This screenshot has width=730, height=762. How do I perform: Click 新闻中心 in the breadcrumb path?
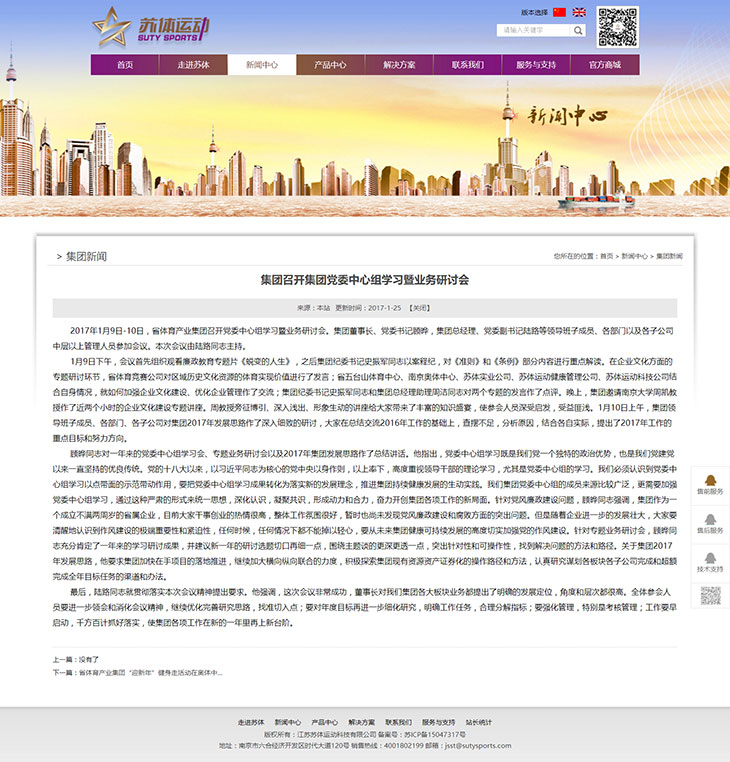click(x=634, y=256)
